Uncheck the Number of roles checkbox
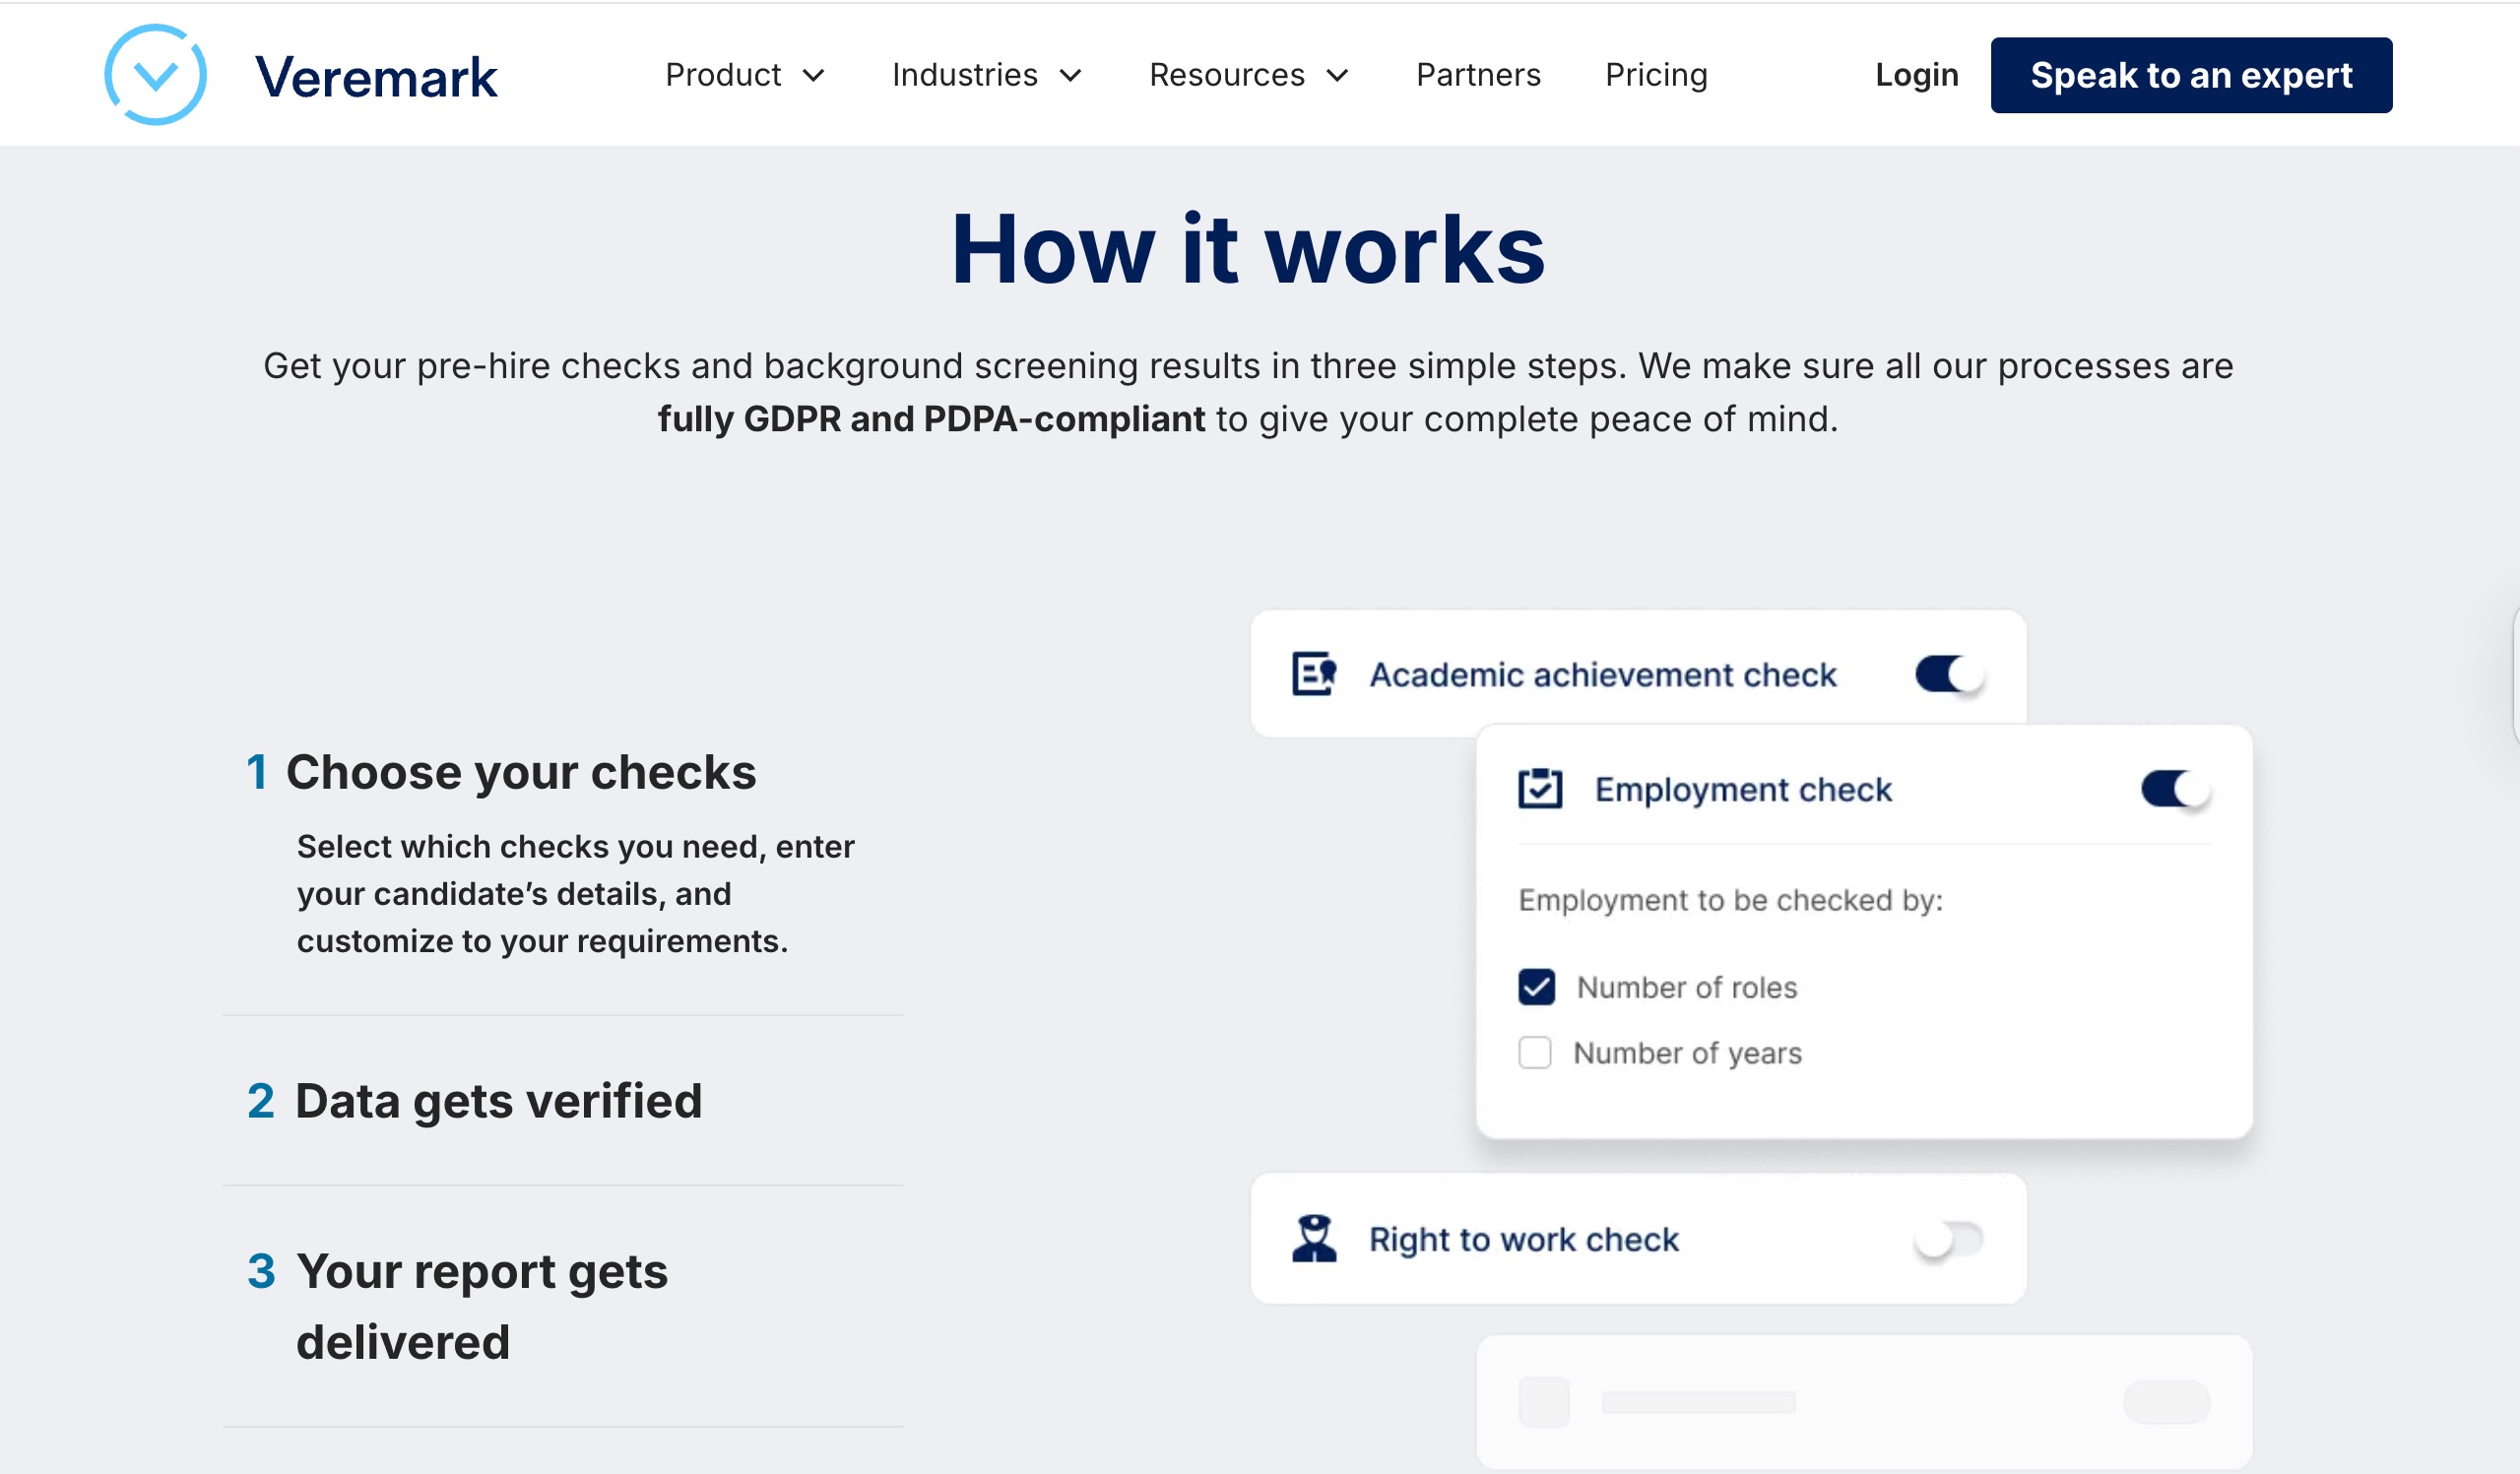The height and width of the screenshot is (1474, 2520). pos(1536,987)
